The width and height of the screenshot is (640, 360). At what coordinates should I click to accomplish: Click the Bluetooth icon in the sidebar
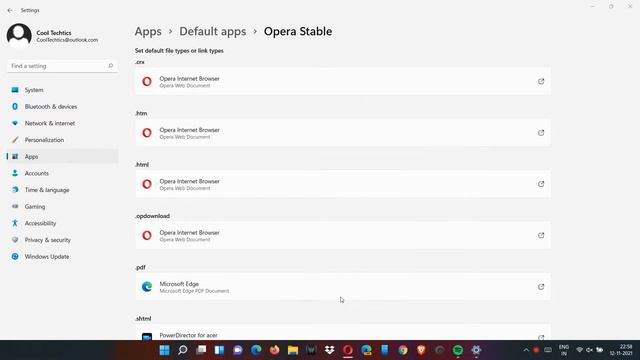pyautogui.click(x=15, y=107)
